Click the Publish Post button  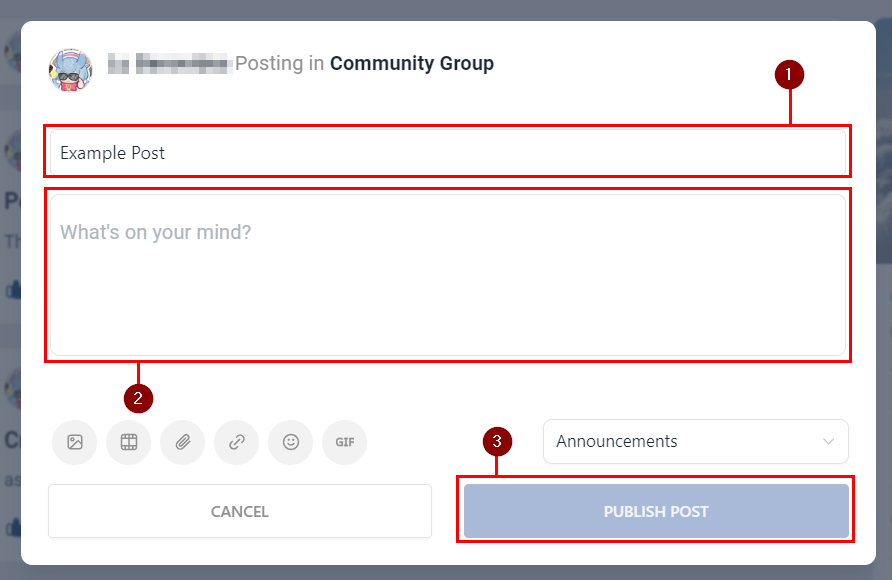click(655, 511)
